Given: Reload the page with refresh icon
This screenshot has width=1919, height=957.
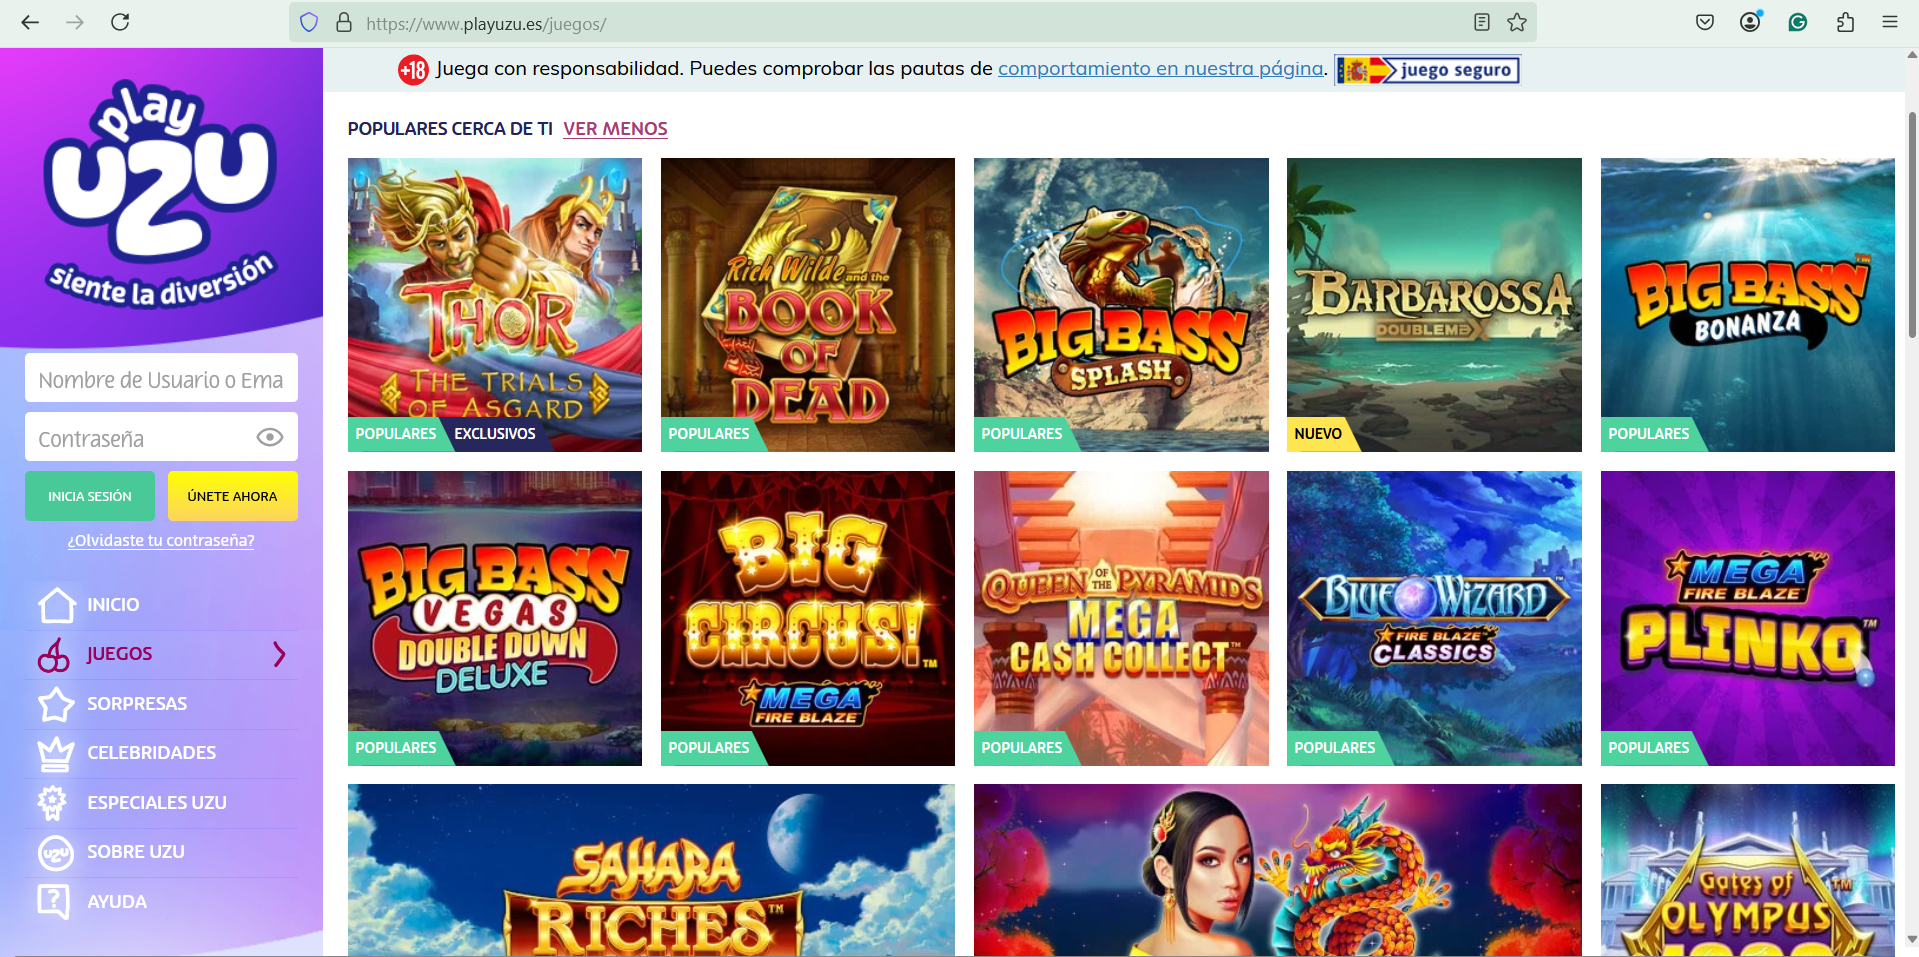Looking at the screenshot, I should pos(120,22).
